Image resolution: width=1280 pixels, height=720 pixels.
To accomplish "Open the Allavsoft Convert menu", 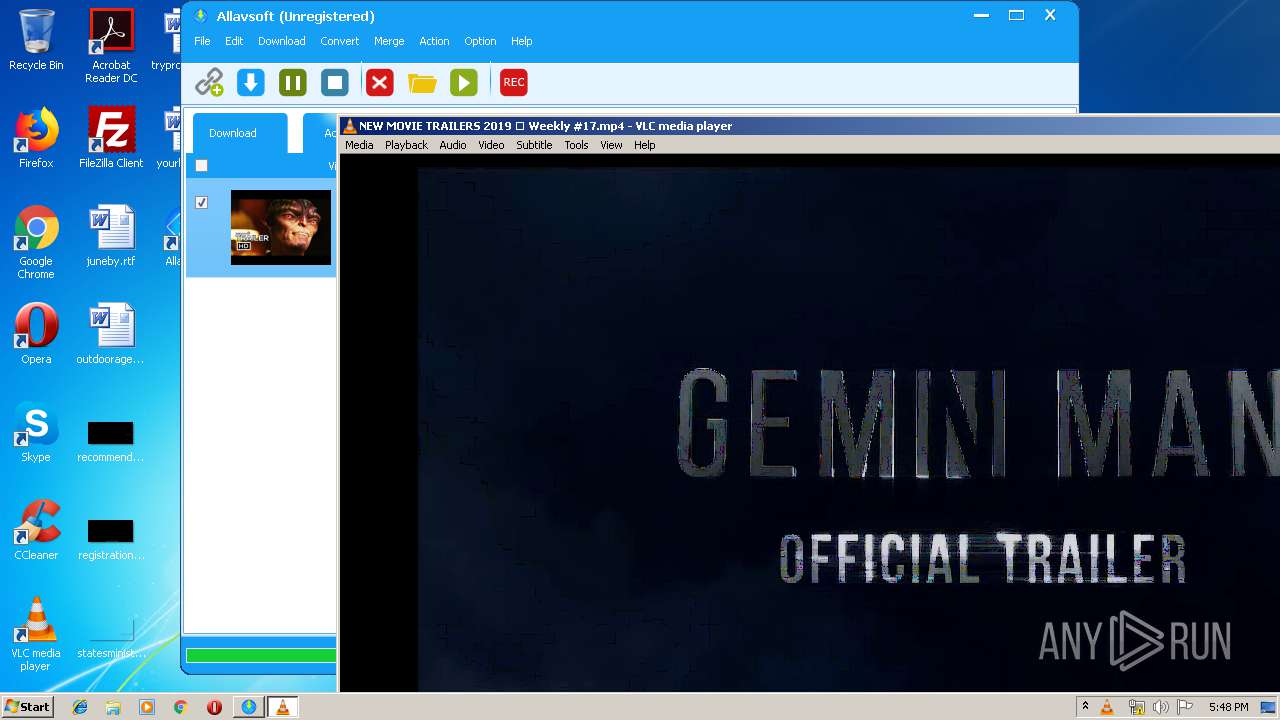I will click(x=339, y=41).
